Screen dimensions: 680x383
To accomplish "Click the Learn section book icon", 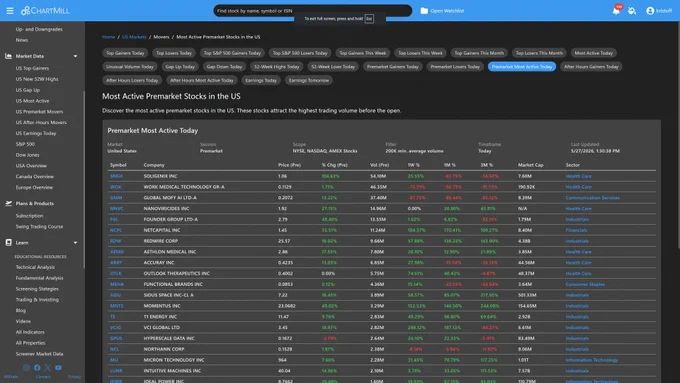I will click(x=8, y=242).
